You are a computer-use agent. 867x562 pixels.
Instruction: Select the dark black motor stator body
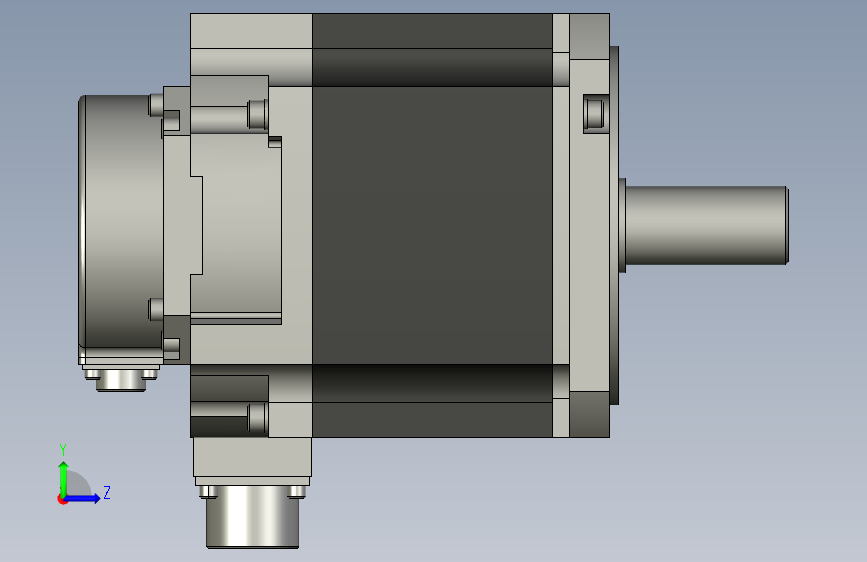pos(432,225)
